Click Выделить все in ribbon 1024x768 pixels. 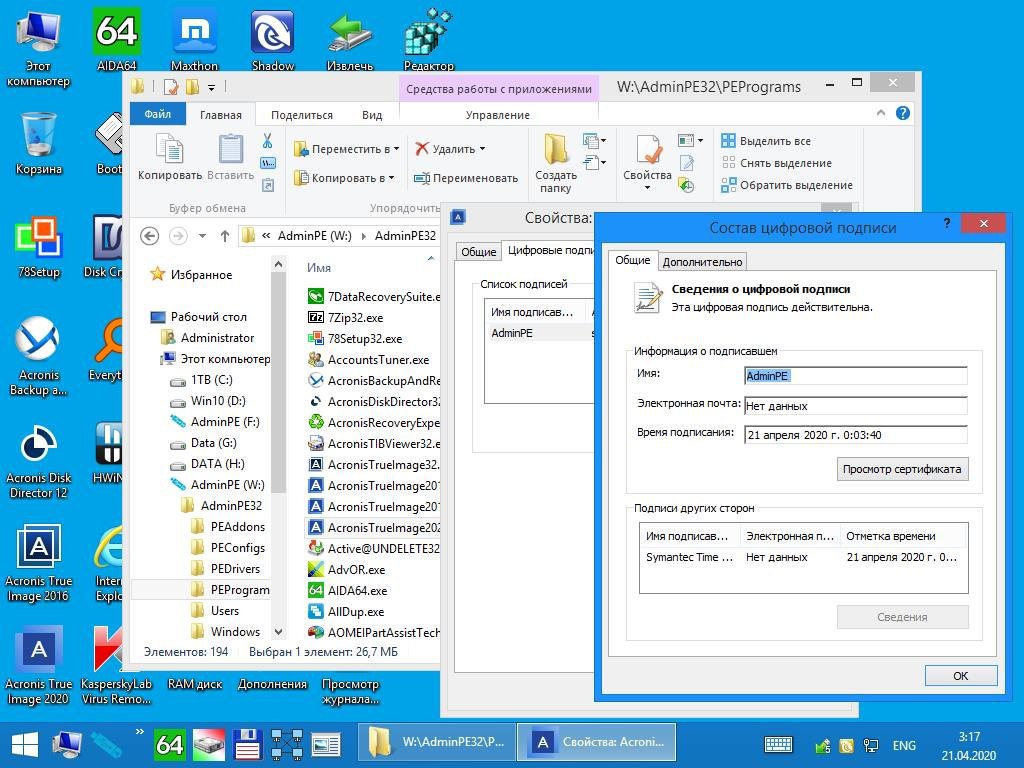[766, 141]
